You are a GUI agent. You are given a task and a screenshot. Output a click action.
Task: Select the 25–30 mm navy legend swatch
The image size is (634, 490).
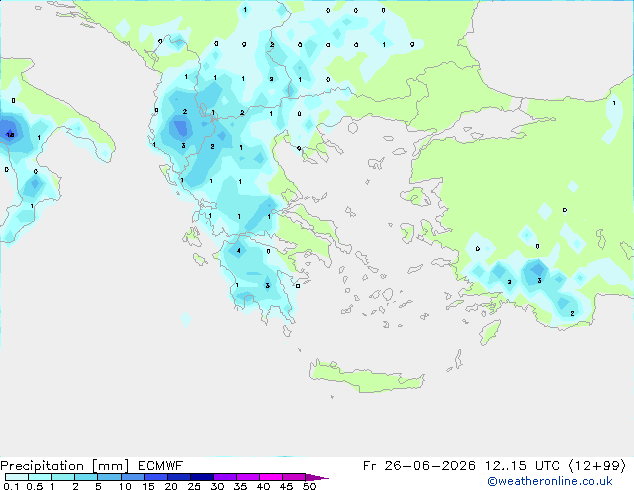pos(202,477)
